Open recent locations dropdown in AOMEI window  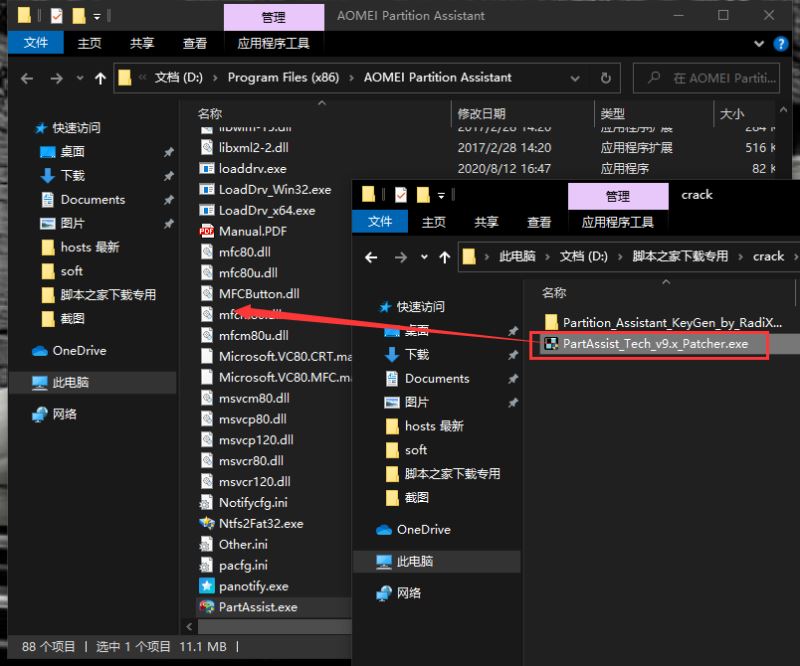(x=80, y=78)
